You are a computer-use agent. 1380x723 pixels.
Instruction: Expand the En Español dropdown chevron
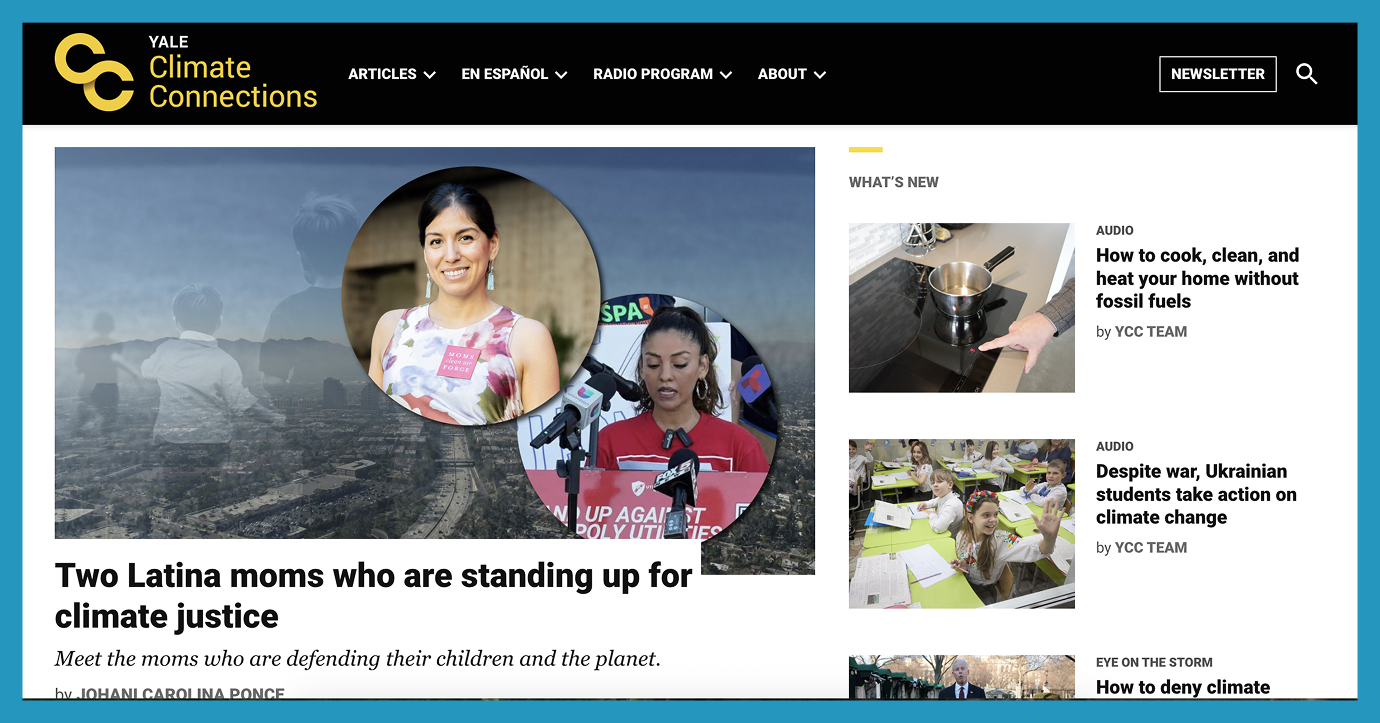[x=561, y=75]
